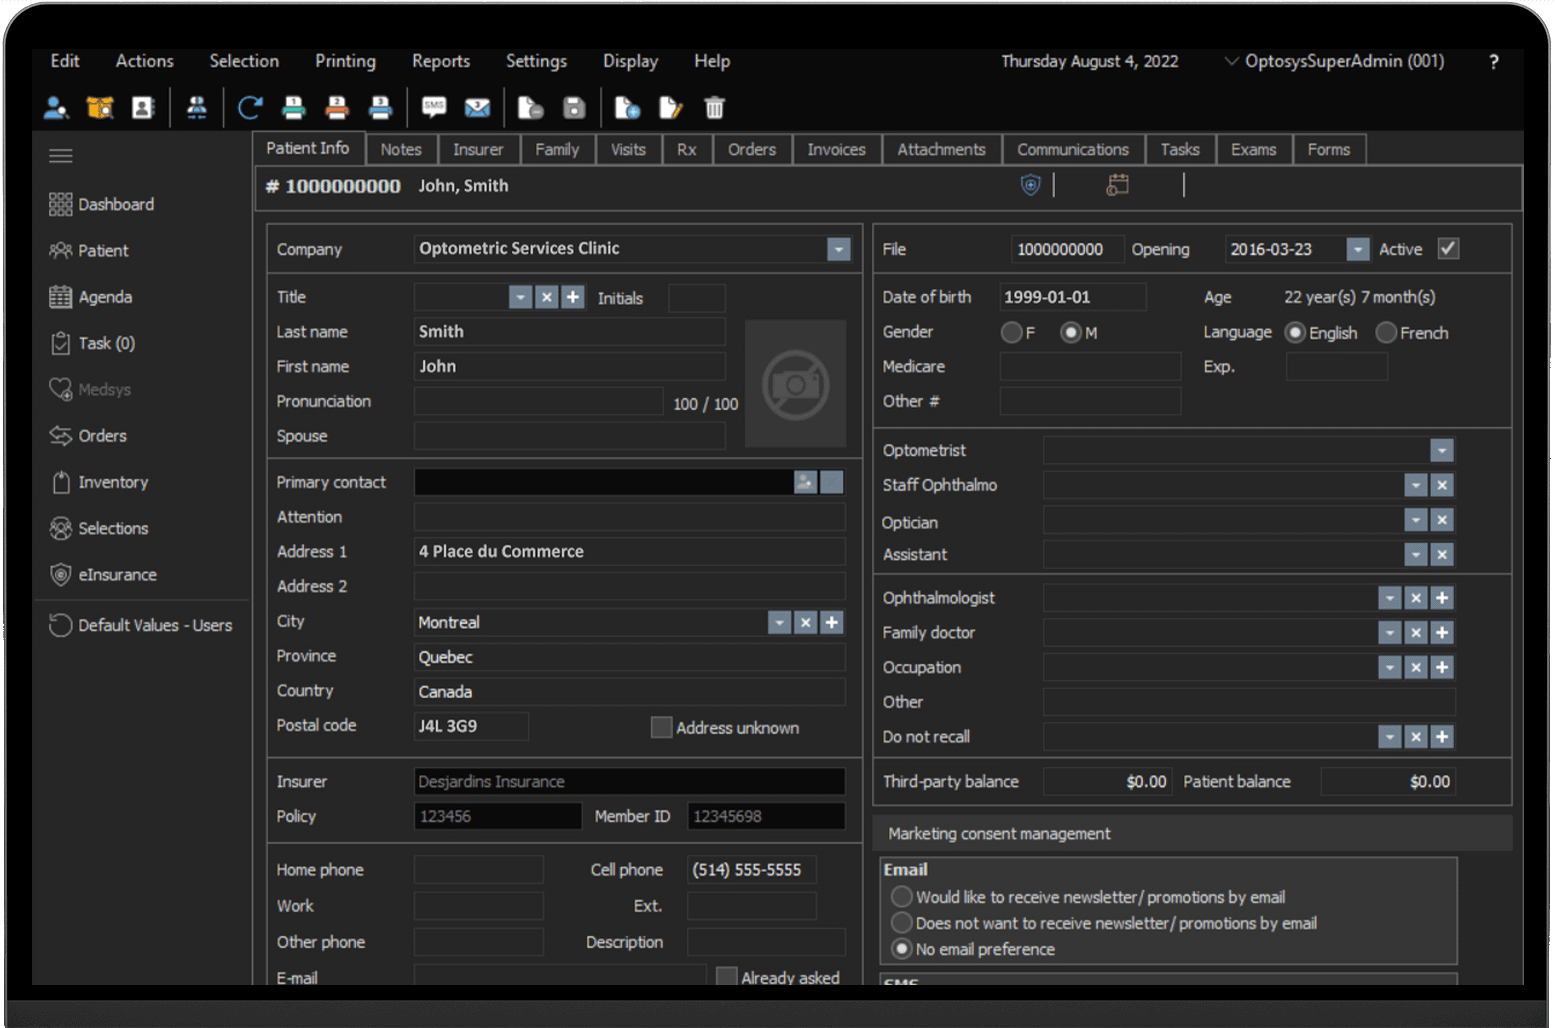Open eInsurance in the sidebar
This screenshot has width=1555, height=1028.
(103, 574)
